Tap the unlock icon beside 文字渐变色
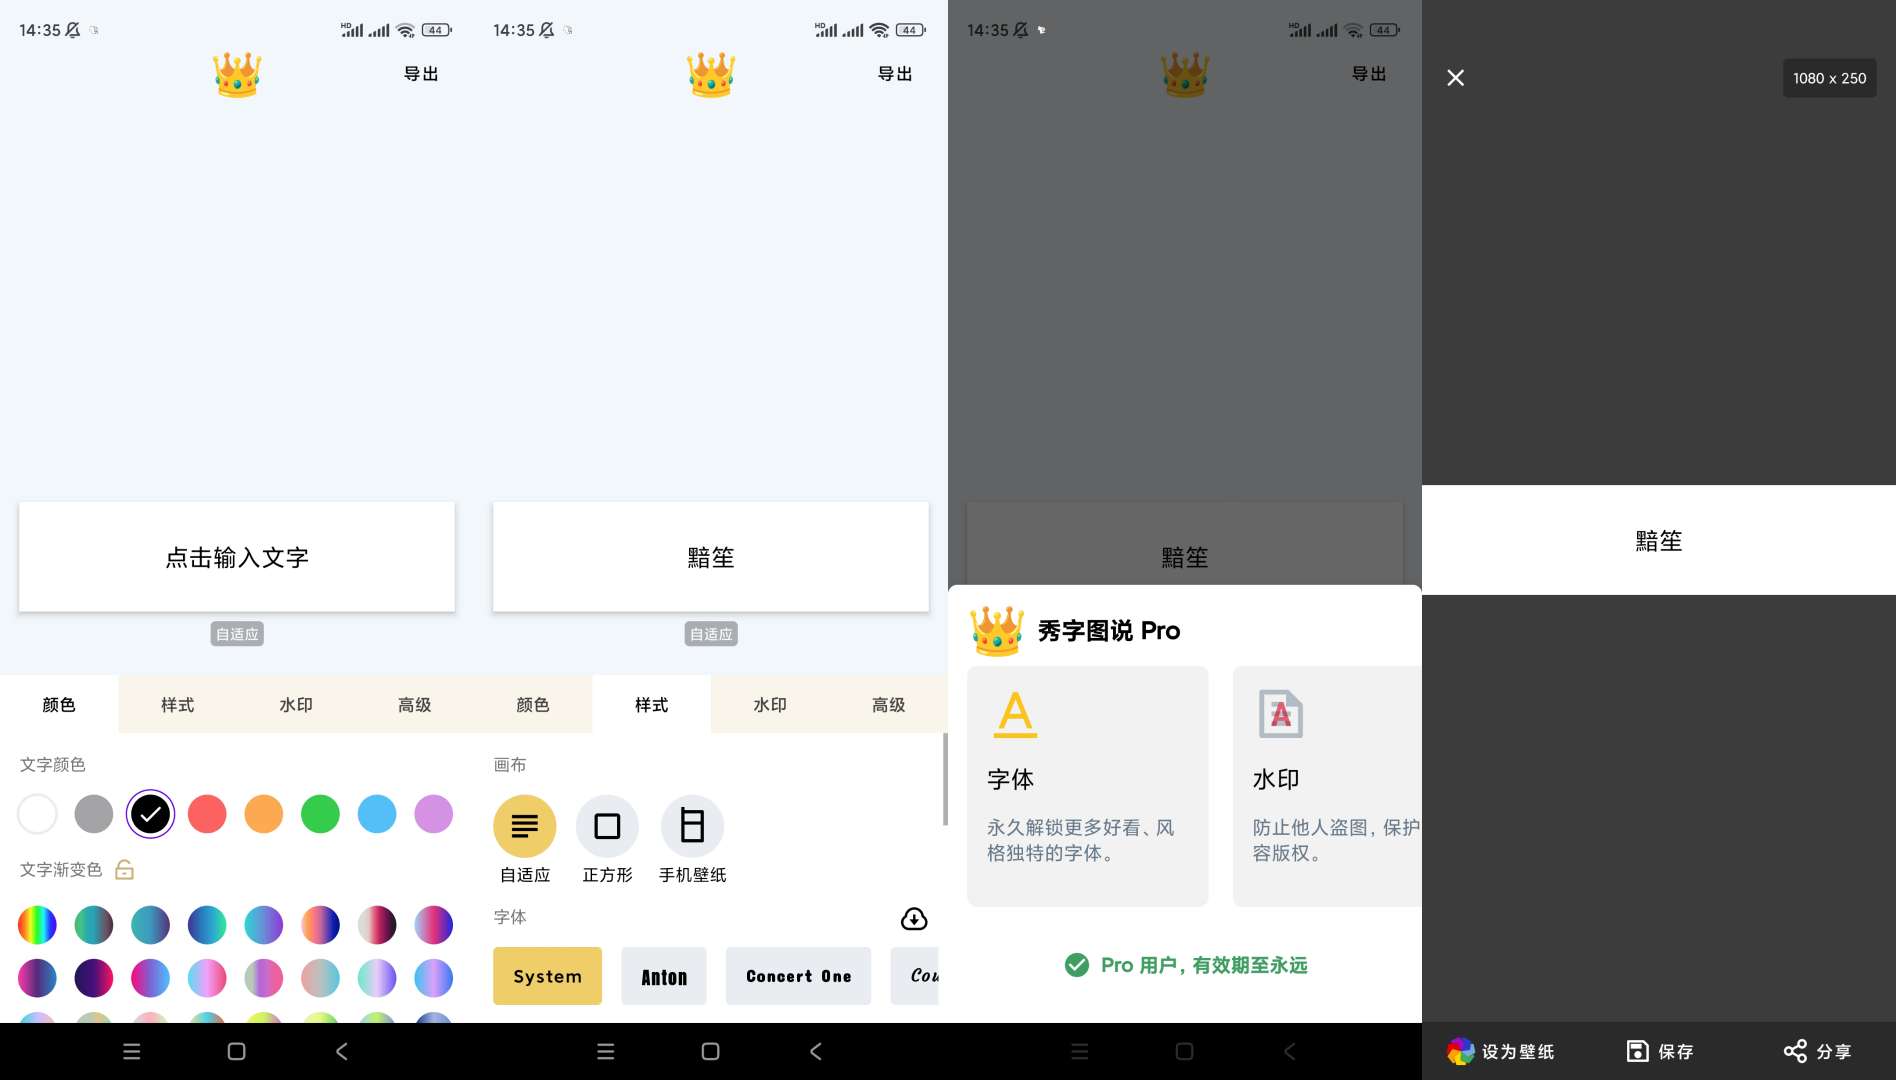The height and width of the screenshot is (1080, 1896). [x=124, y=870]
